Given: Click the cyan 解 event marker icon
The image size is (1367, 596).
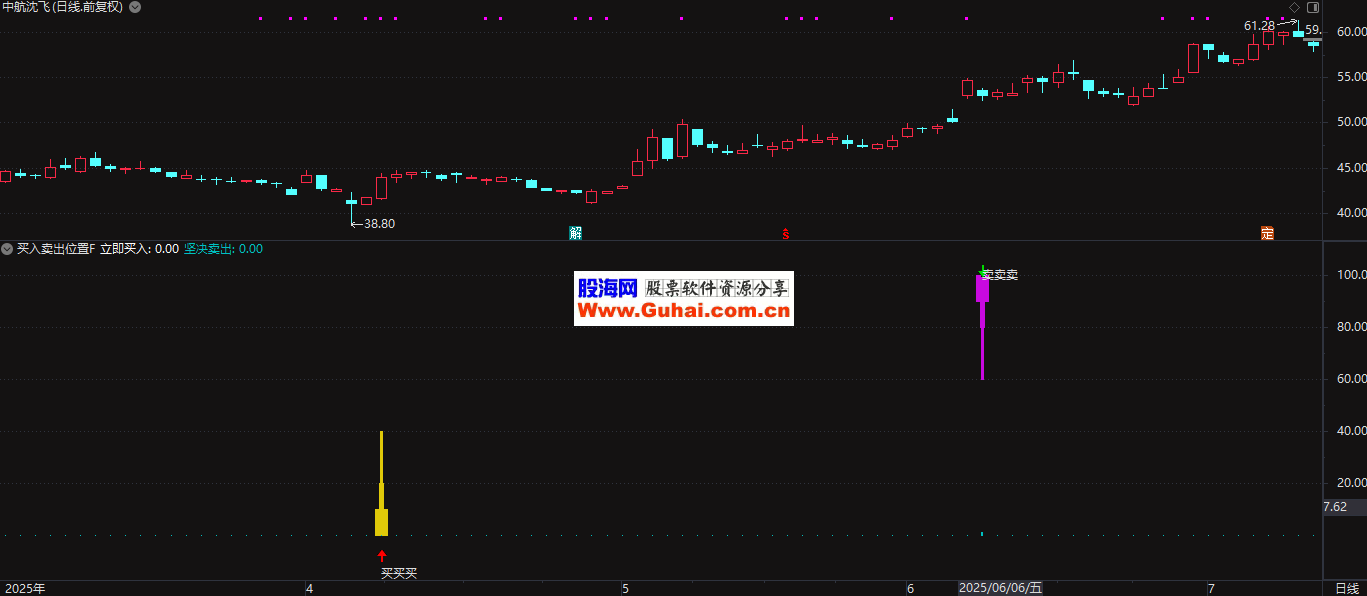Looking at the screenshot, I should [575, 233].
